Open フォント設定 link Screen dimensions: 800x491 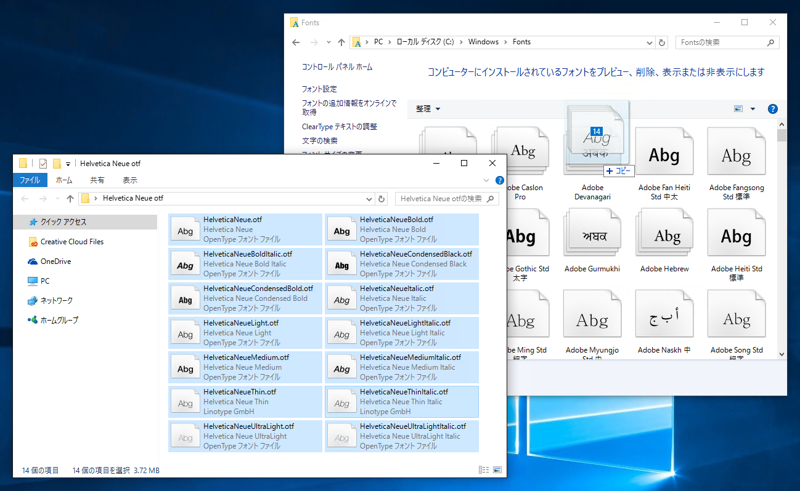click(x=319, y=89)
